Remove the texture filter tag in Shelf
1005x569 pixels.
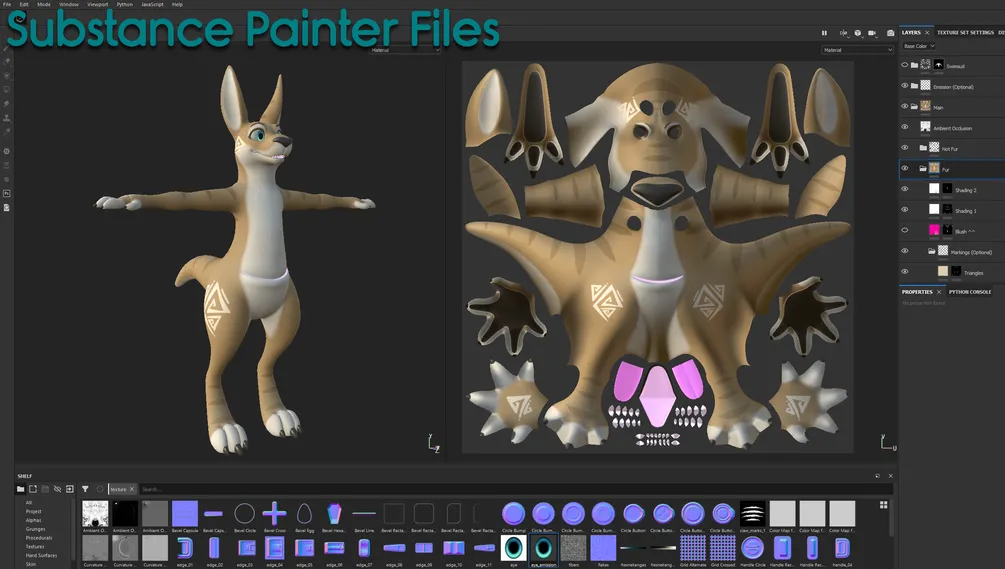[x=132, y=489]
